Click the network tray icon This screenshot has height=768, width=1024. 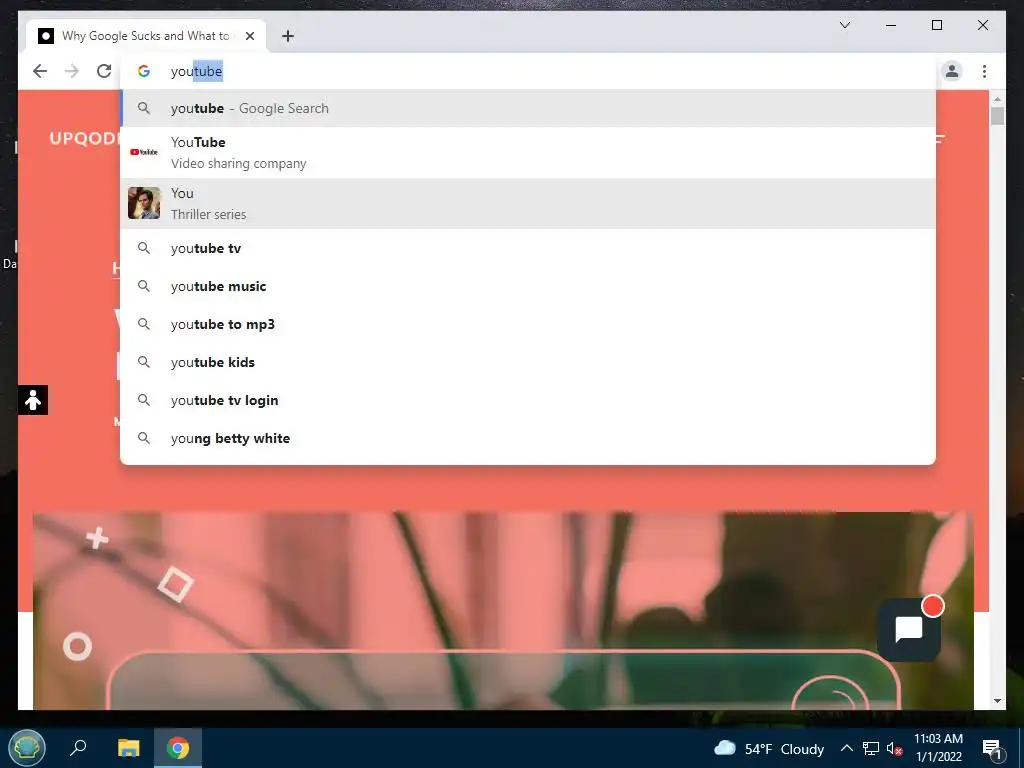coord(871,748)
